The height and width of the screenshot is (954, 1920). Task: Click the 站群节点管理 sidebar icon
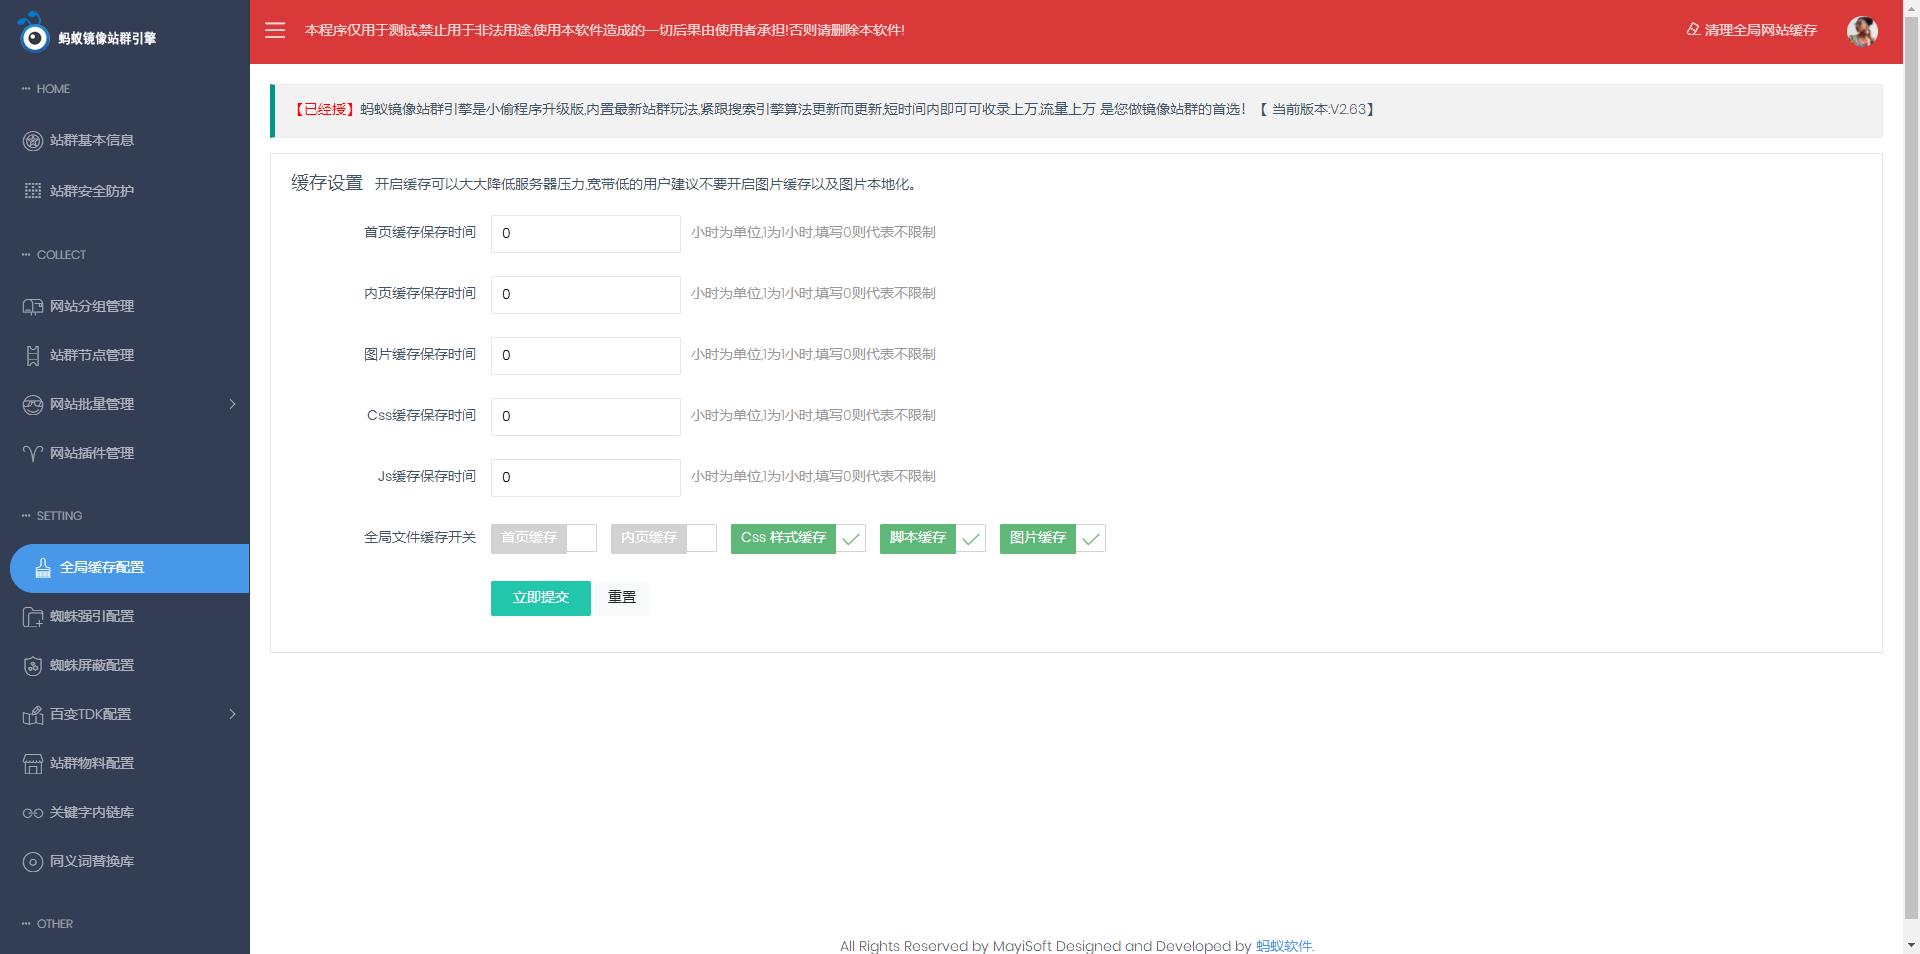[33, 356]
